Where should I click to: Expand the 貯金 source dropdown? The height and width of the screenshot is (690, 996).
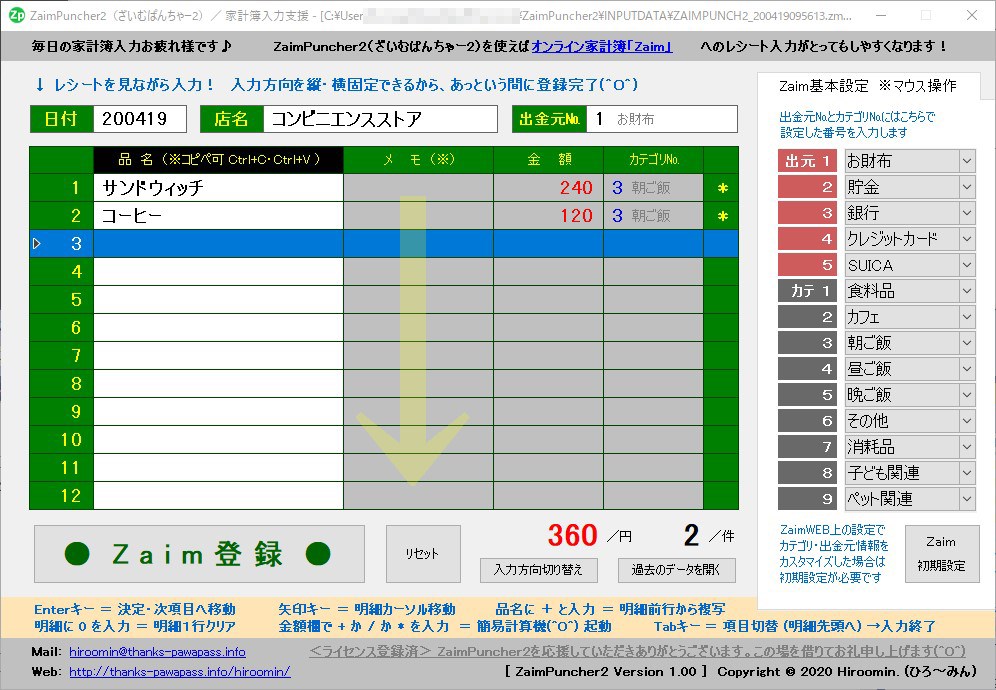tap(967, 187)
